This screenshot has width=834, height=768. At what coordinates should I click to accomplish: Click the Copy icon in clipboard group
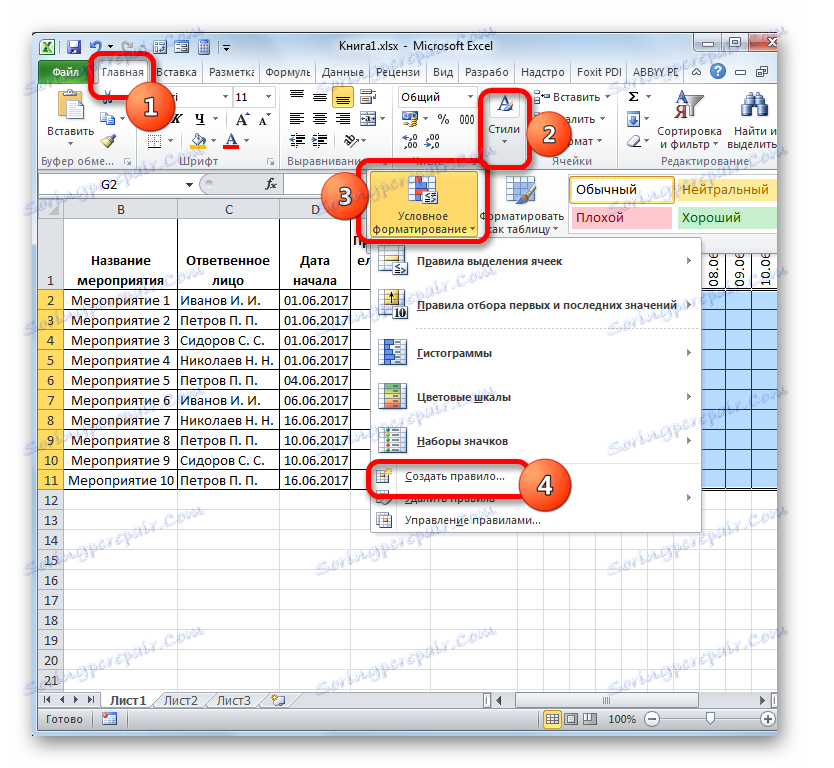tap(108, 119)
